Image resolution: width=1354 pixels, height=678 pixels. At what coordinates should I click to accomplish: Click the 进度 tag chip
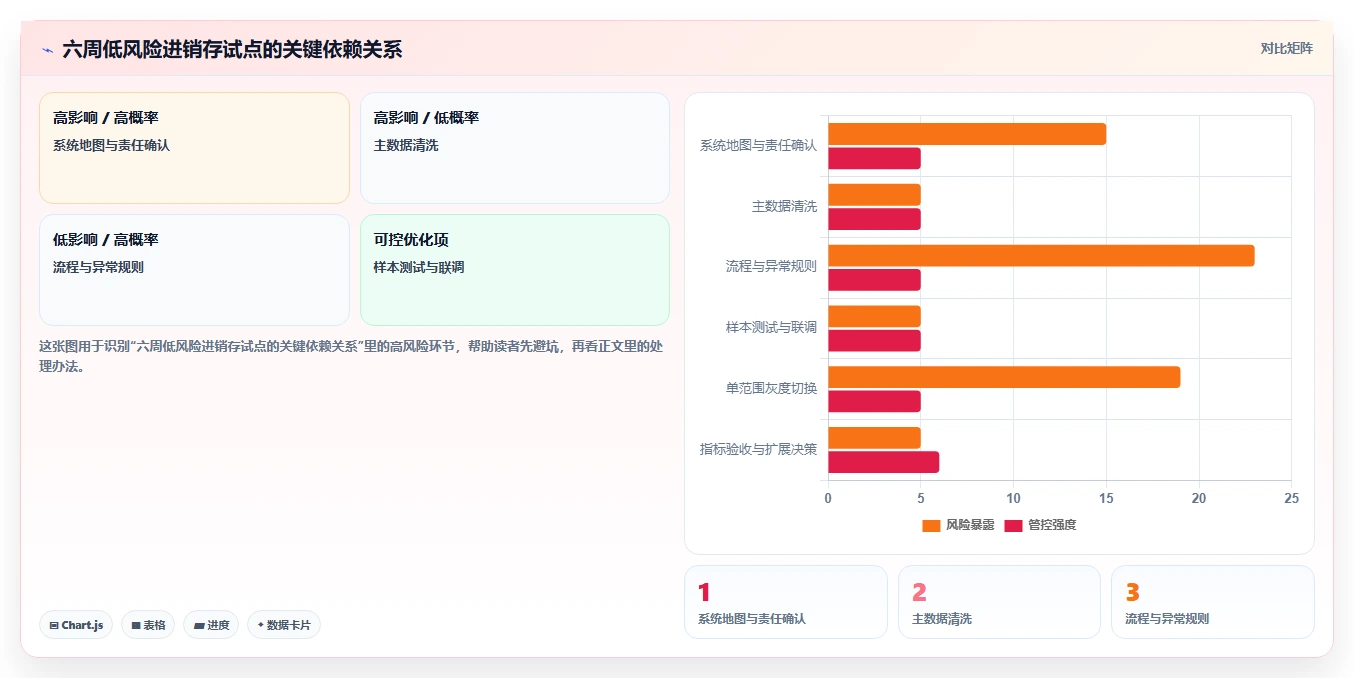211,625
